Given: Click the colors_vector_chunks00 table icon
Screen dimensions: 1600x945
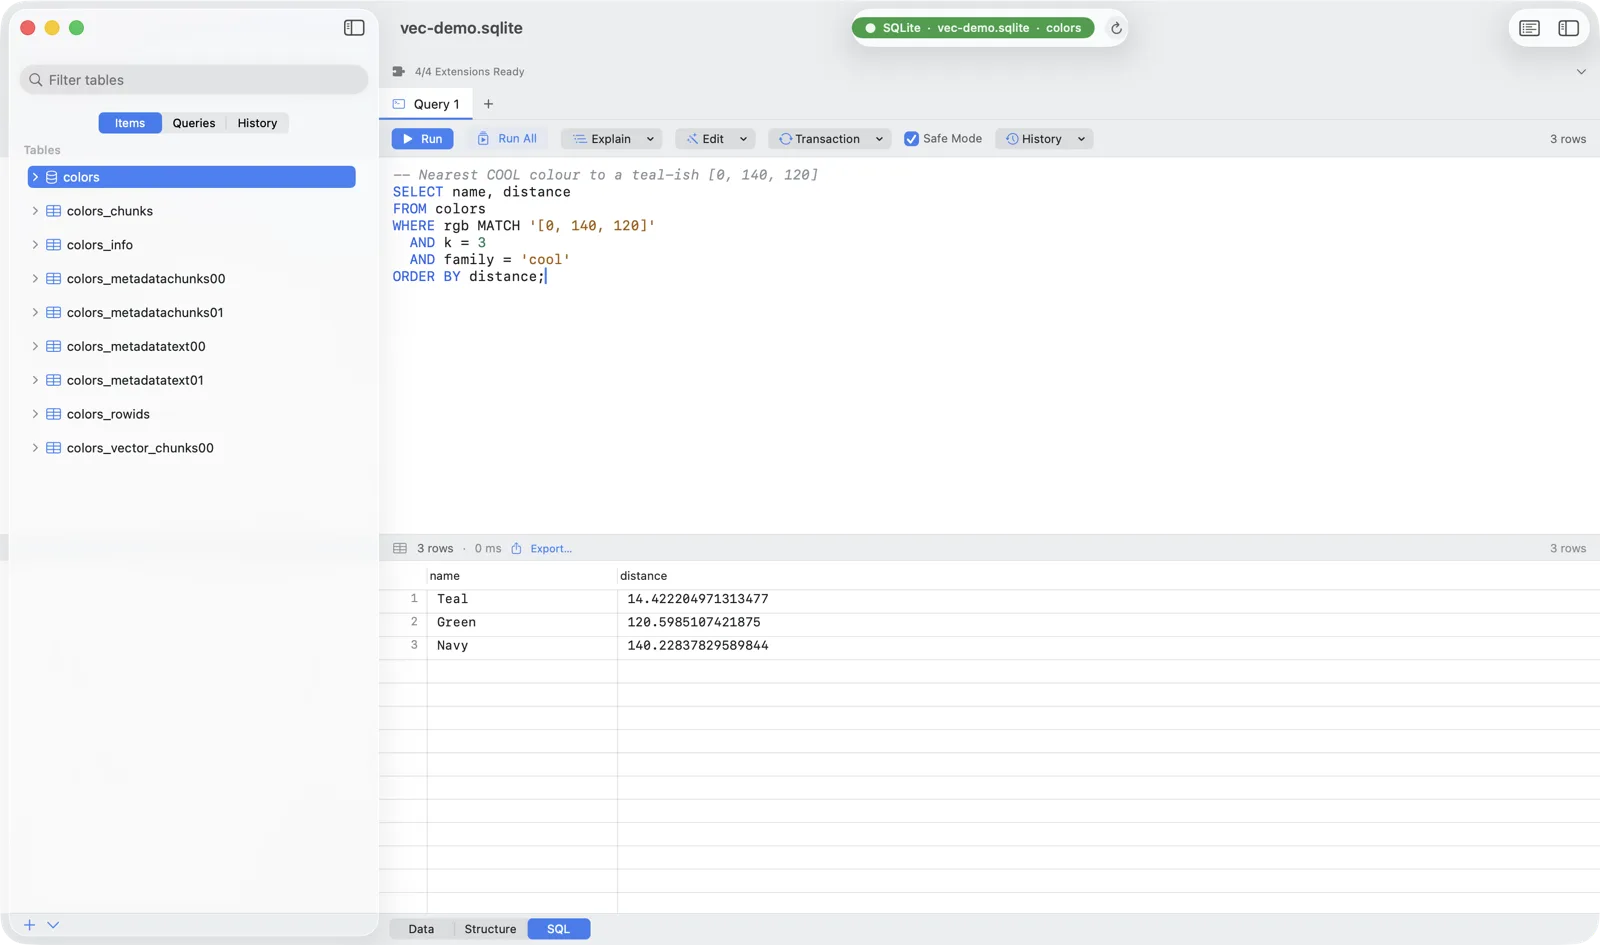Looking at the screenshot, I should [54, 448].
